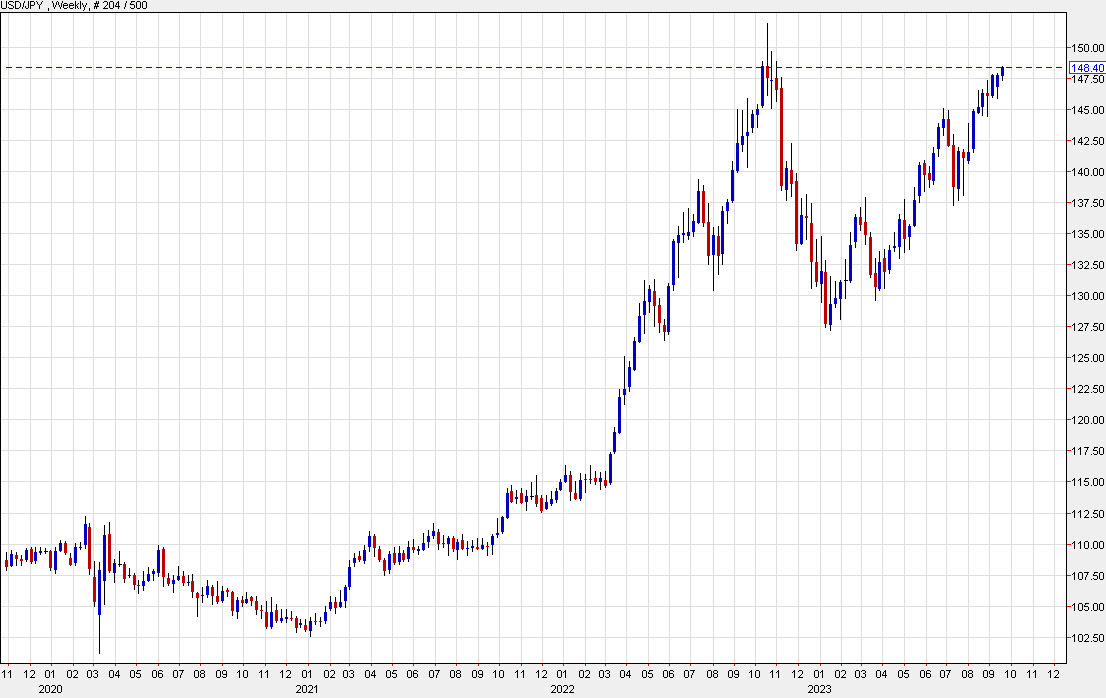
Task: Select the 2021 year label on the time axis
Action: [x=308, y=688]
